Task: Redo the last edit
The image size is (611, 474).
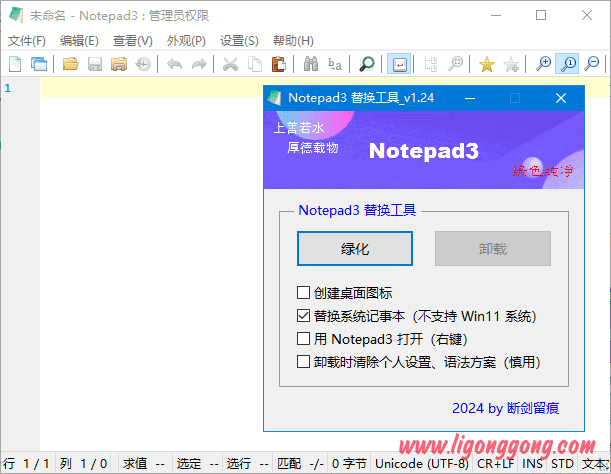Action: point(199,64)
